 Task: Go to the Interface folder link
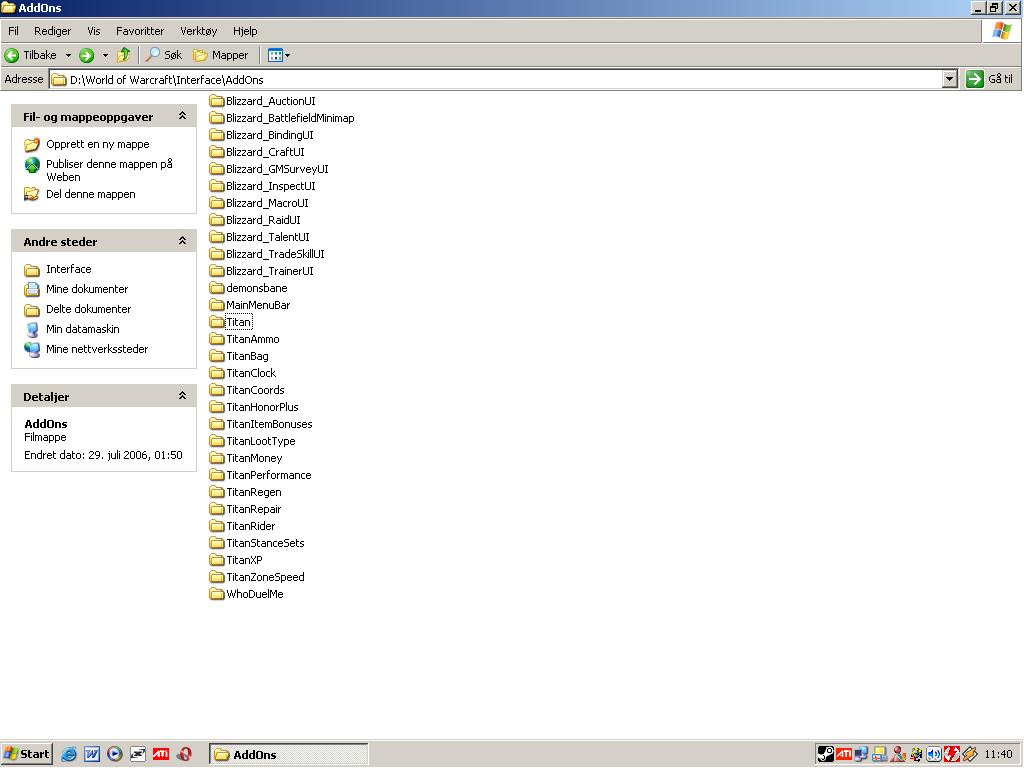(x=69, y=269)
